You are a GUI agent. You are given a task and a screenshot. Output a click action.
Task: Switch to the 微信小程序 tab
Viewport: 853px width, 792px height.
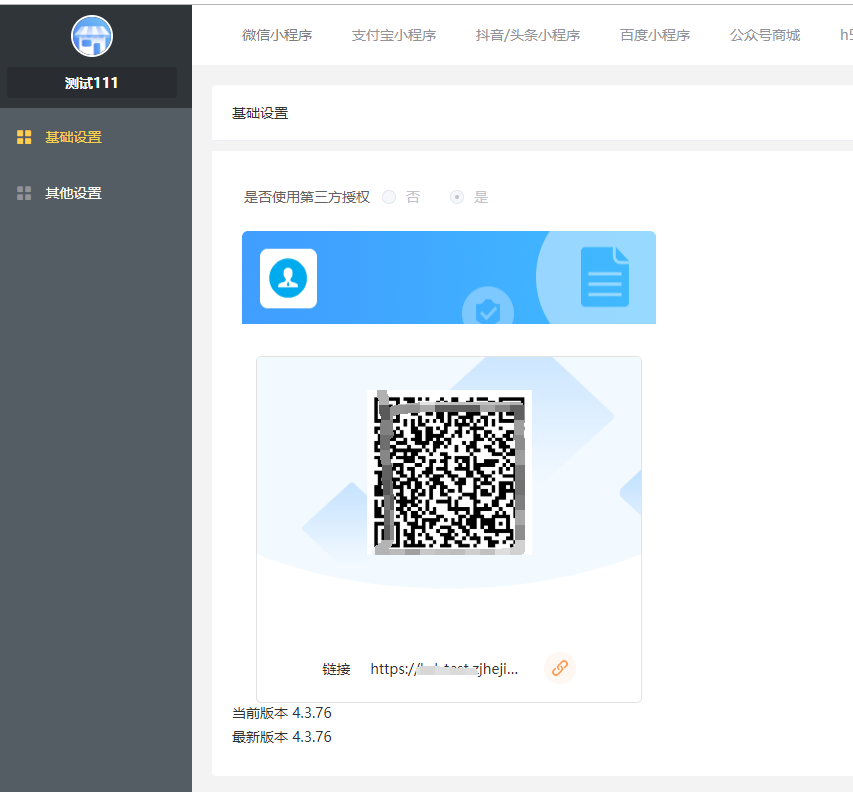click(x=277, y=35)
